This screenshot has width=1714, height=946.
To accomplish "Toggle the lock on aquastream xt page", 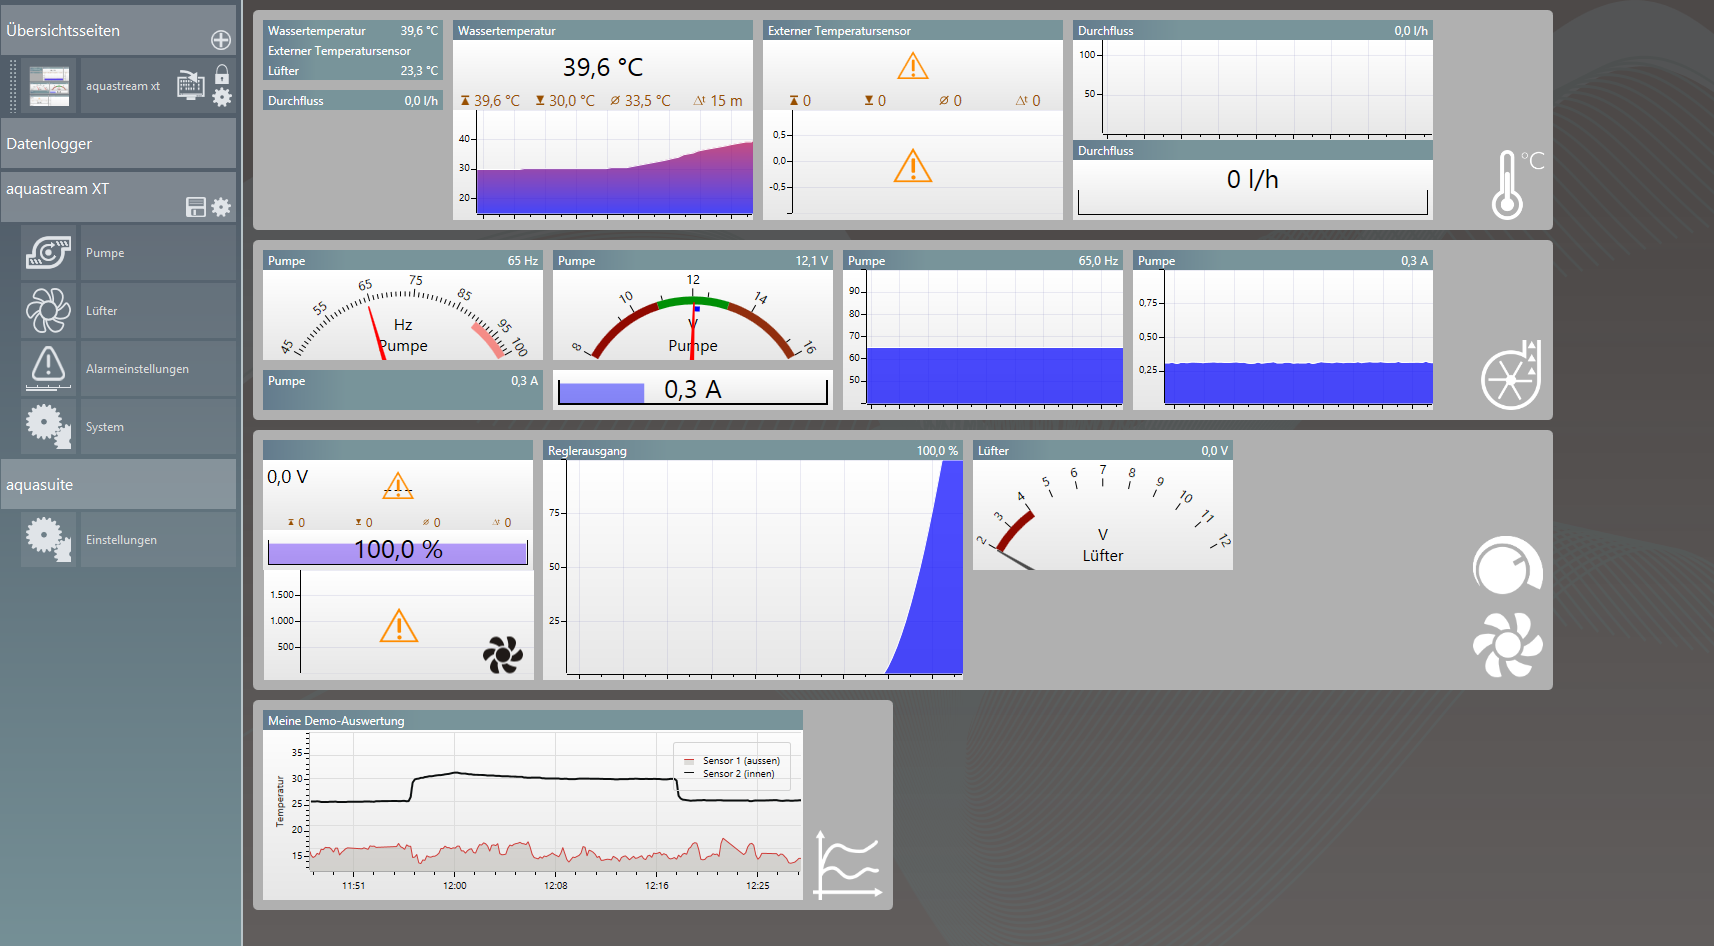I will click(222, 75).
